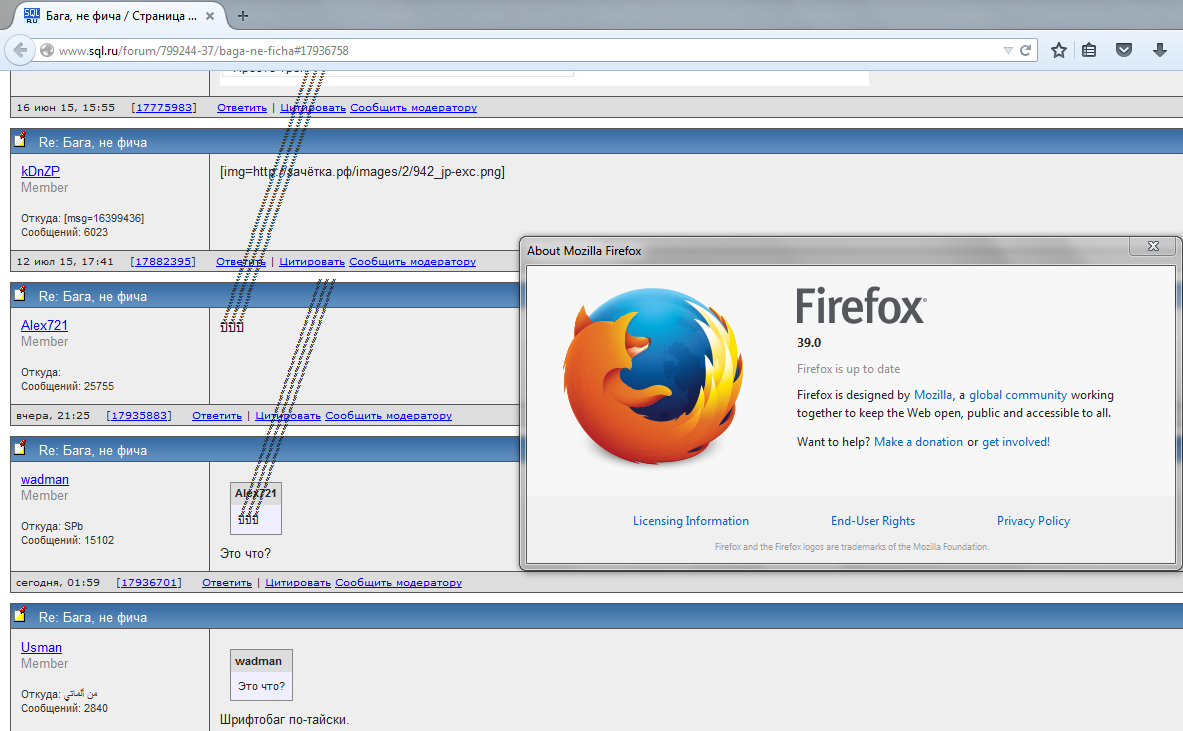This screenshot has height=731, width=1183.
Task: Open the Privacy Policy link
Action: [1033, 521]
